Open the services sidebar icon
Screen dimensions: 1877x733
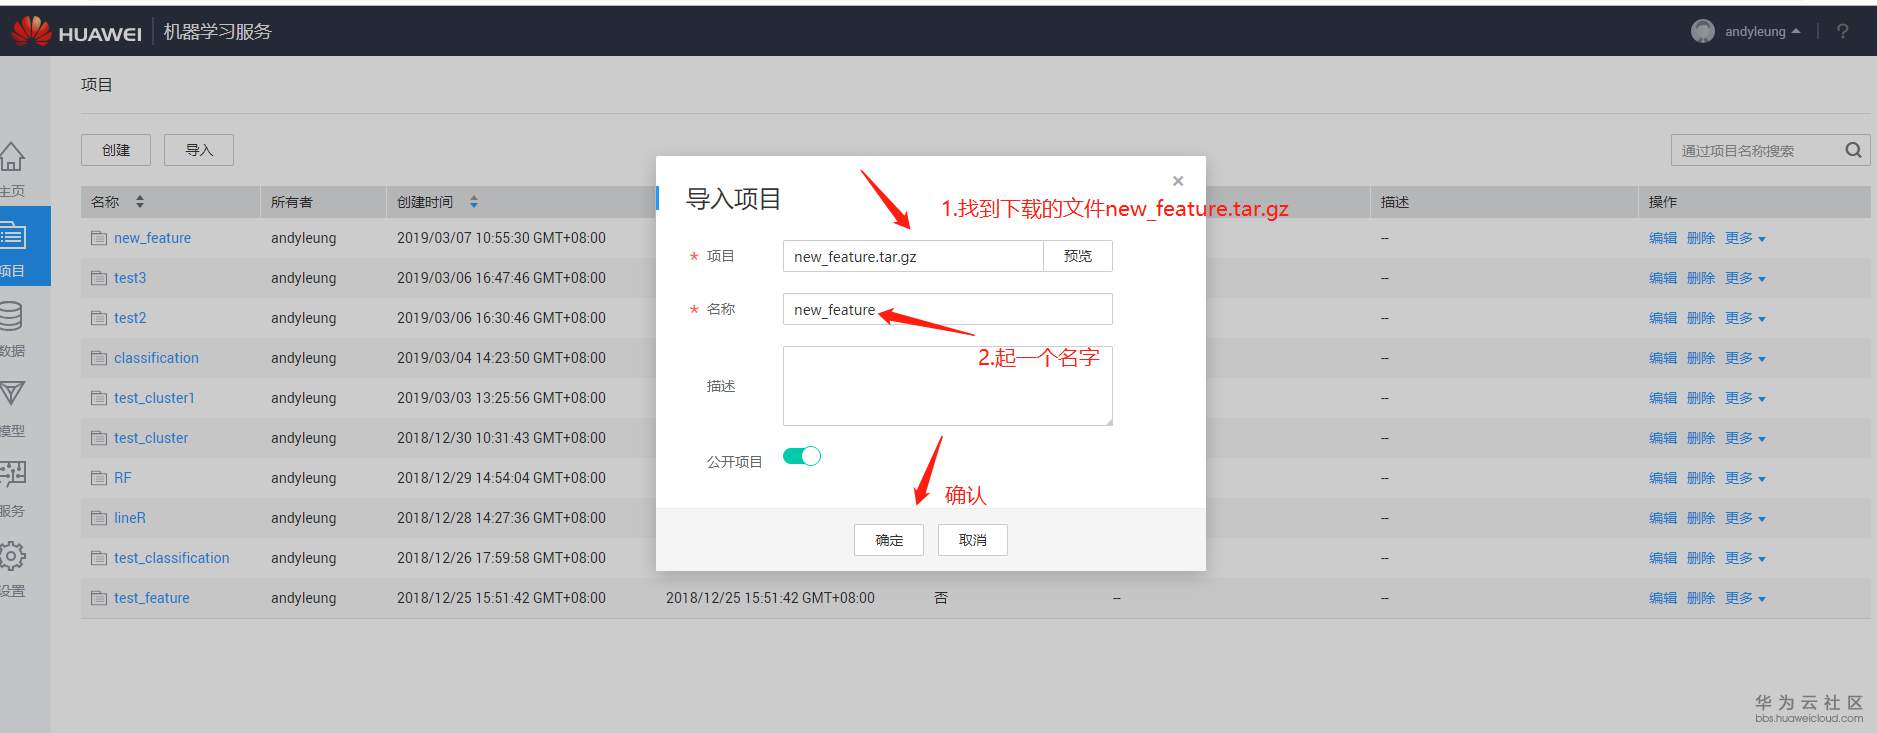[13, 475]
